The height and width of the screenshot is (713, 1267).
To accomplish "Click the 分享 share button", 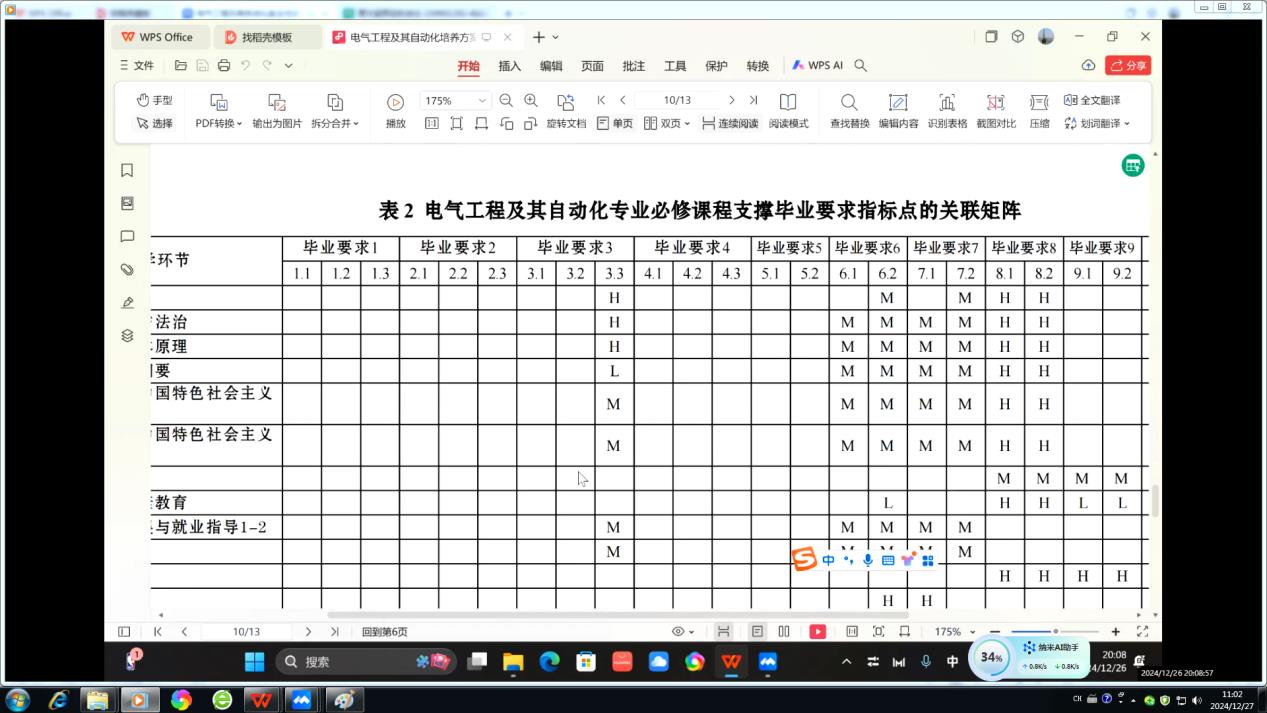I will (x=1127, y=66).
